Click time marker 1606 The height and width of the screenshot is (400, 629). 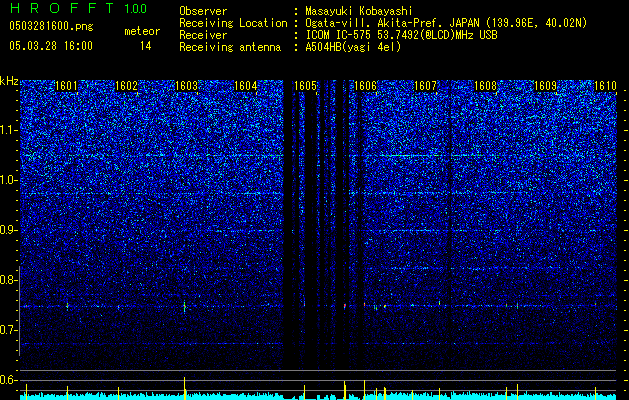pos(365,86)
